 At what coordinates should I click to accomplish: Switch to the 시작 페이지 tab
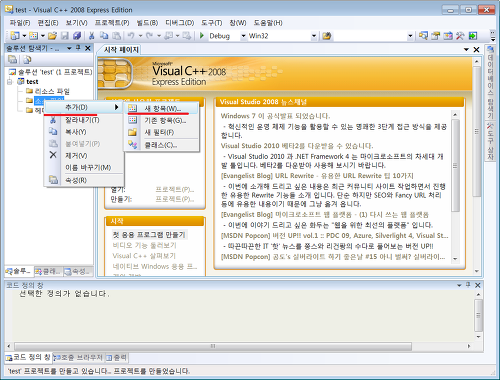click(121, 50)
